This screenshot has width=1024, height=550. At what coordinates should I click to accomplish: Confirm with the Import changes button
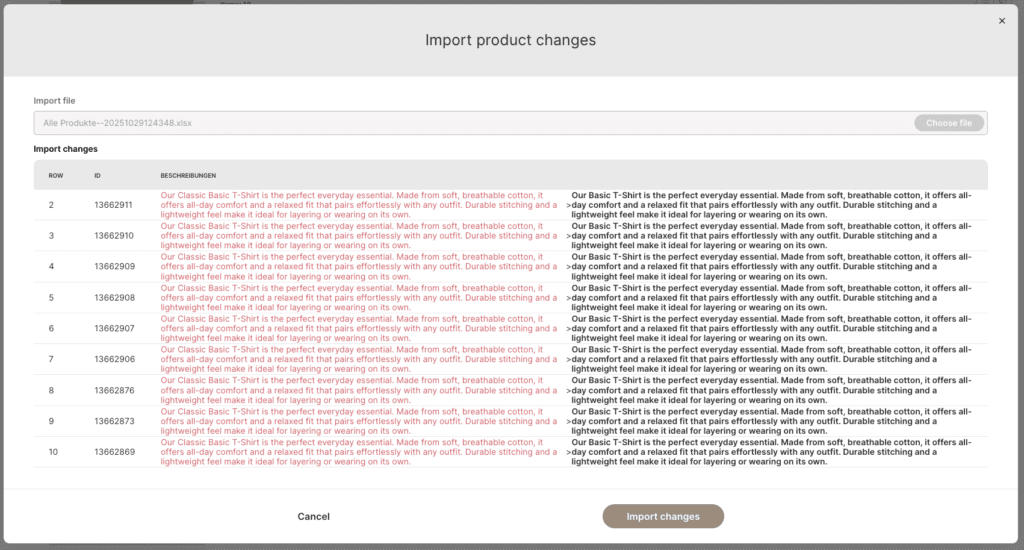tap(662, 516)
